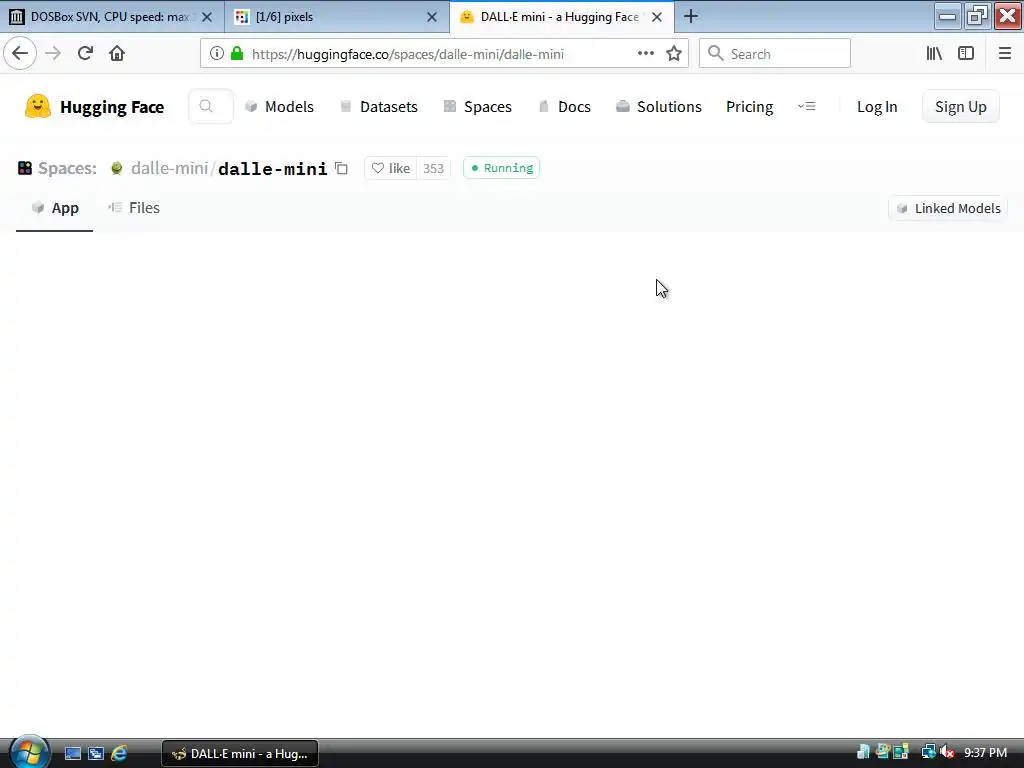Click the muted volume tray icon

click(x=948, y=752)
